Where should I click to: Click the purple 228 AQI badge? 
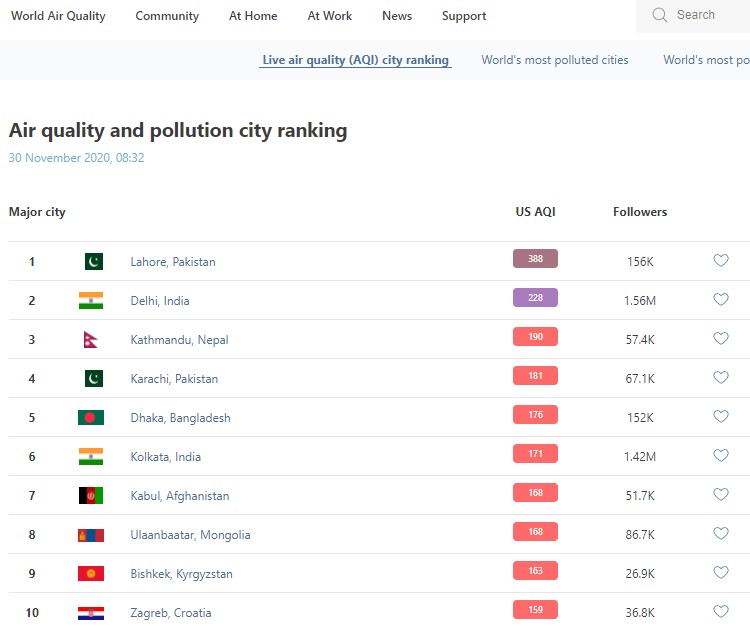pyautogui.click(x=535, y=298)
